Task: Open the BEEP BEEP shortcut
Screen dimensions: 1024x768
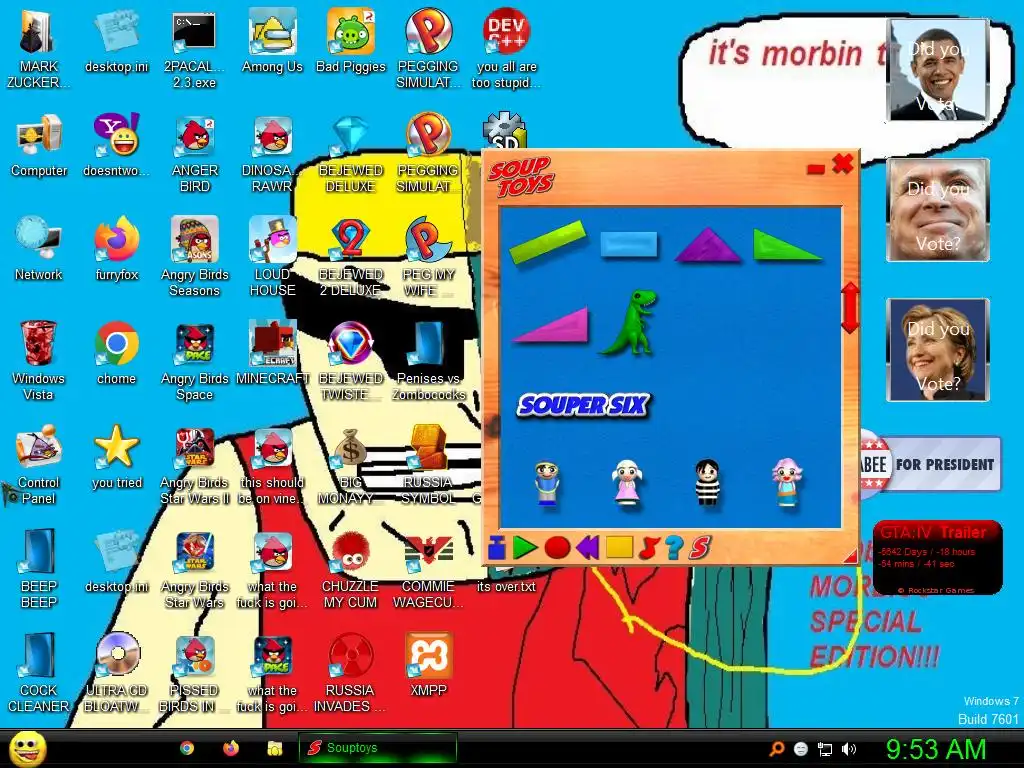Action: 39,568
